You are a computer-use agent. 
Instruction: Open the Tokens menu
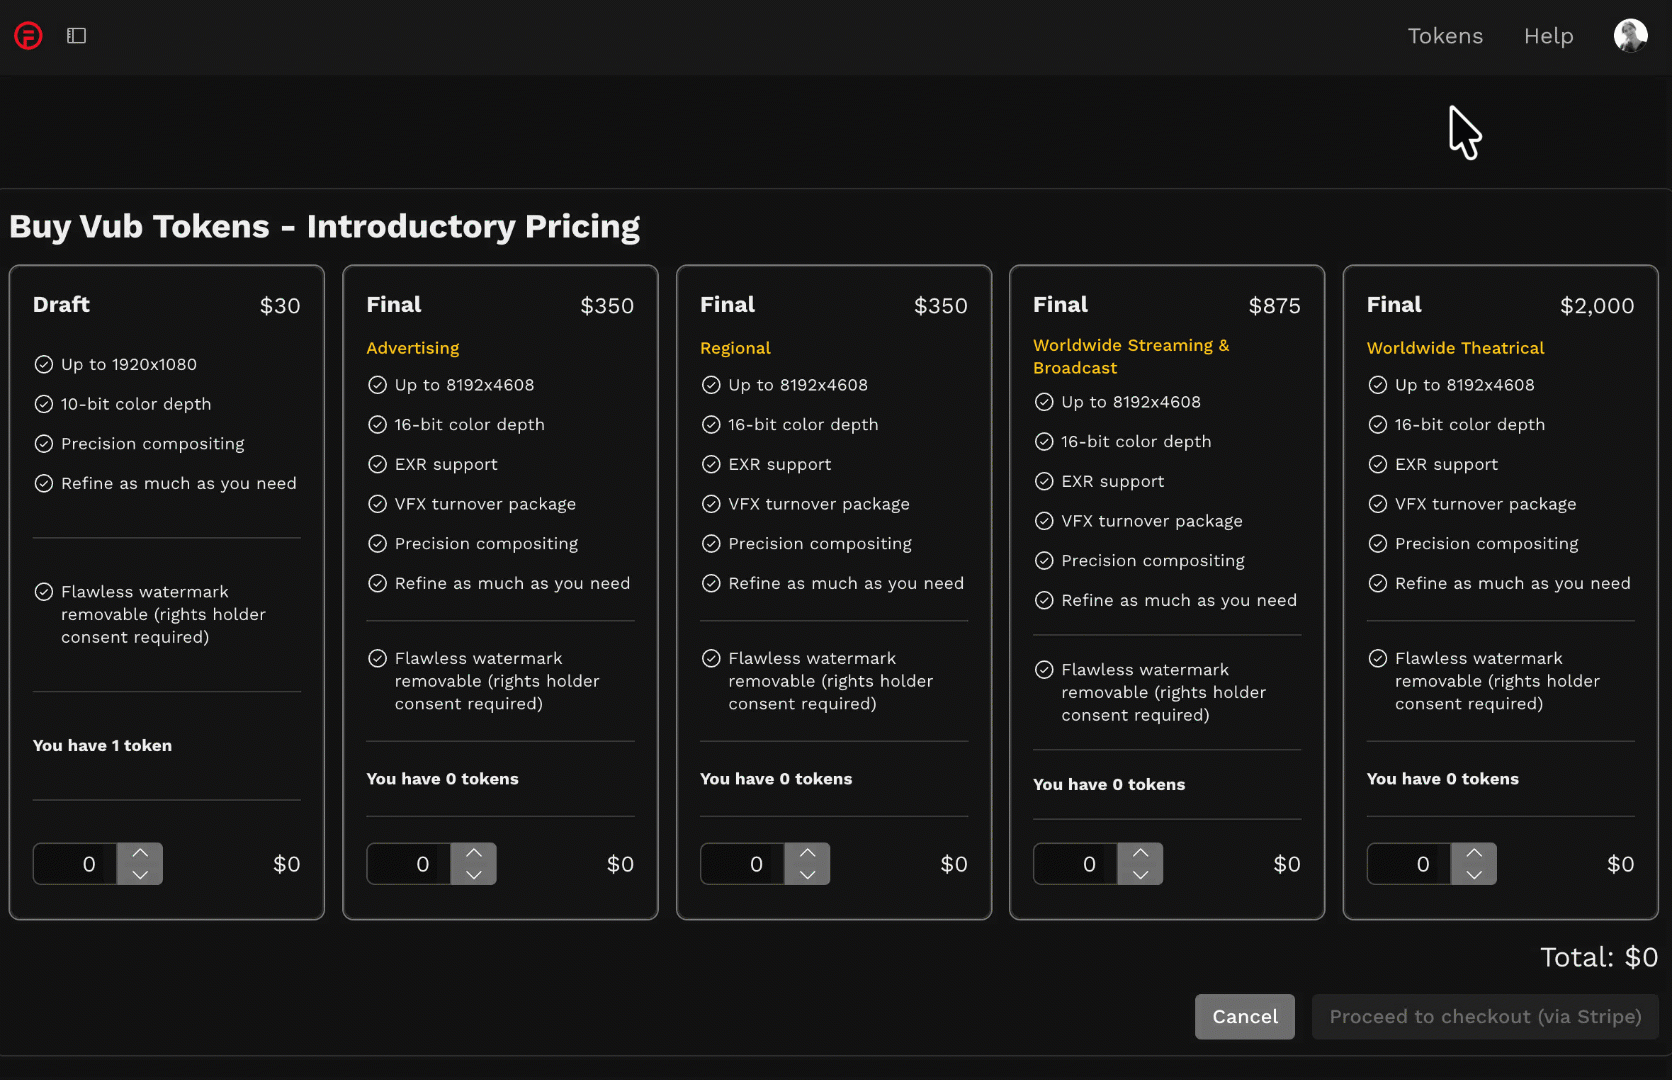(x=1445, y=36)
